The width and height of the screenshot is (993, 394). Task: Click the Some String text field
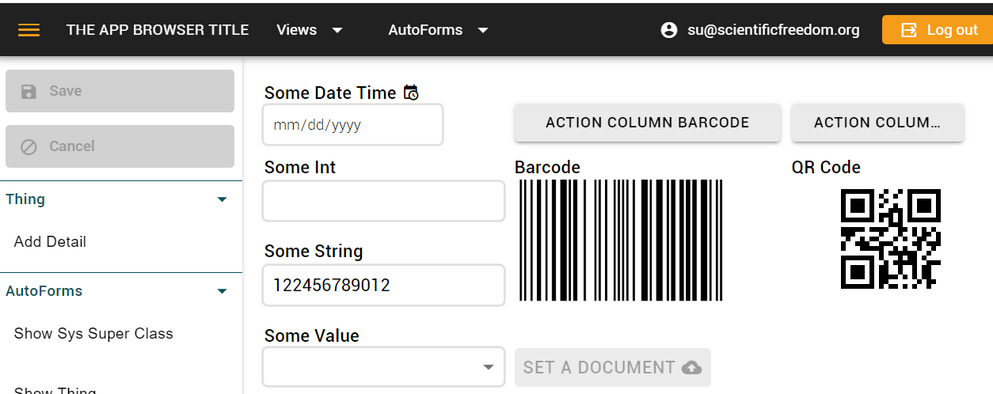tap(384, 285)
